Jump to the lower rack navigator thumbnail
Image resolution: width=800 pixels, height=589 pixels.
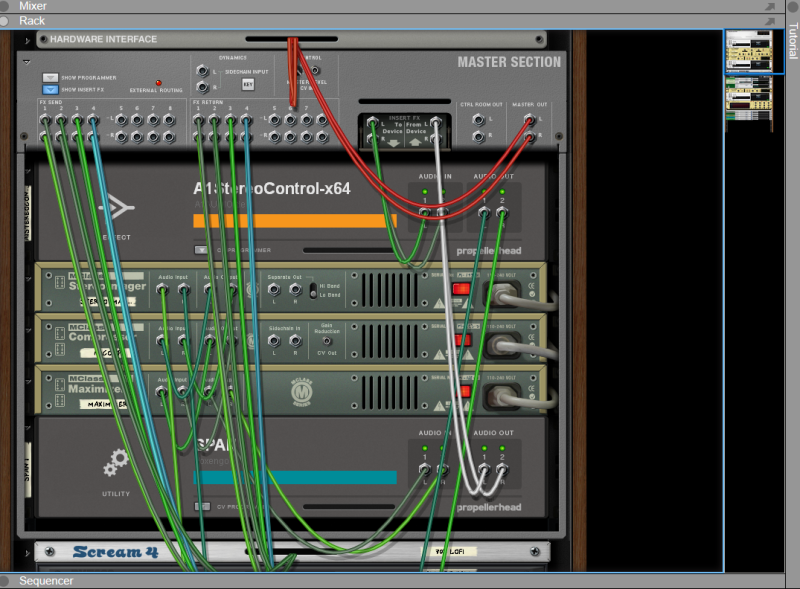point(749,99)
